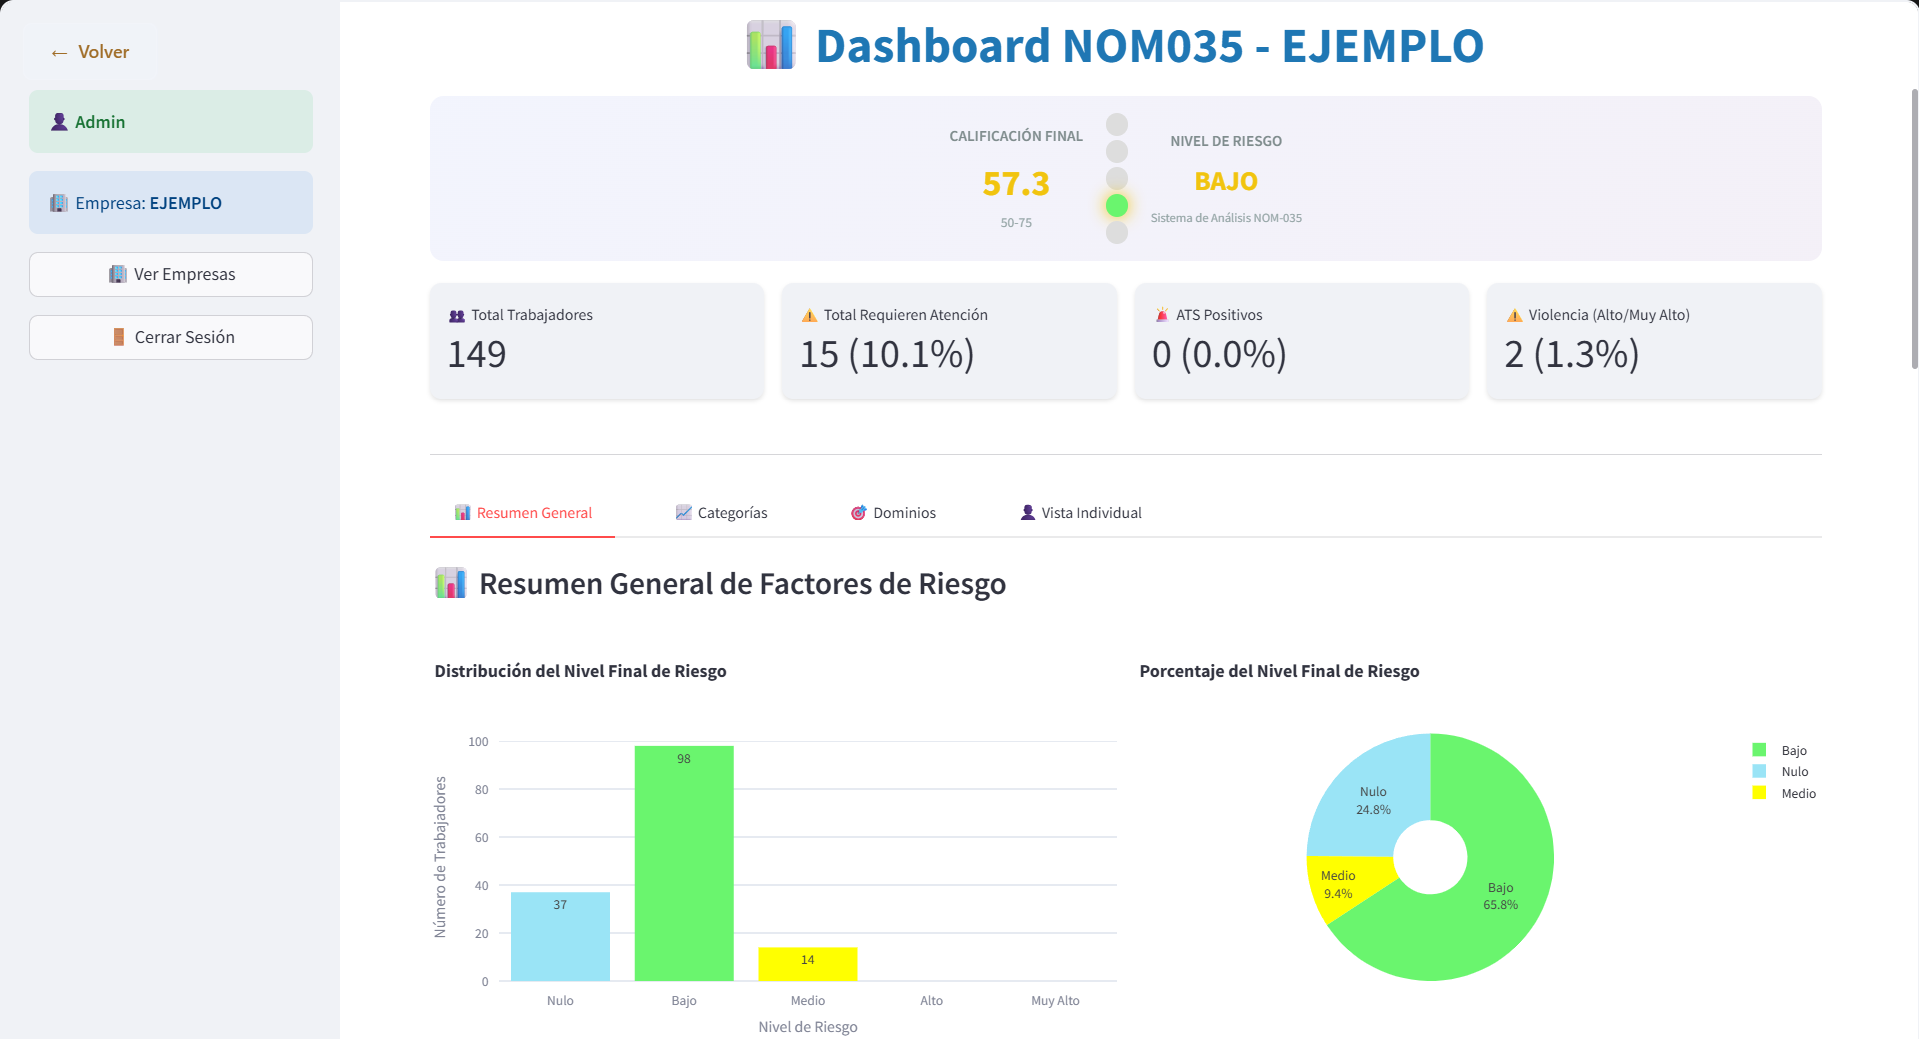Screen dimensions: 1919x1039
Task: Click the Volver back button
Action: point(90,52)
